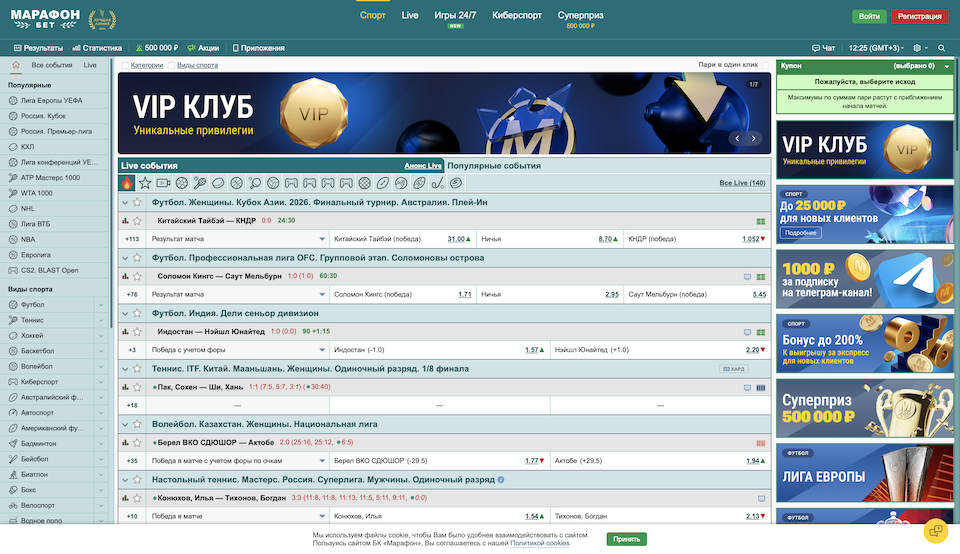Open Чат from the top bar

pos(823,48)
